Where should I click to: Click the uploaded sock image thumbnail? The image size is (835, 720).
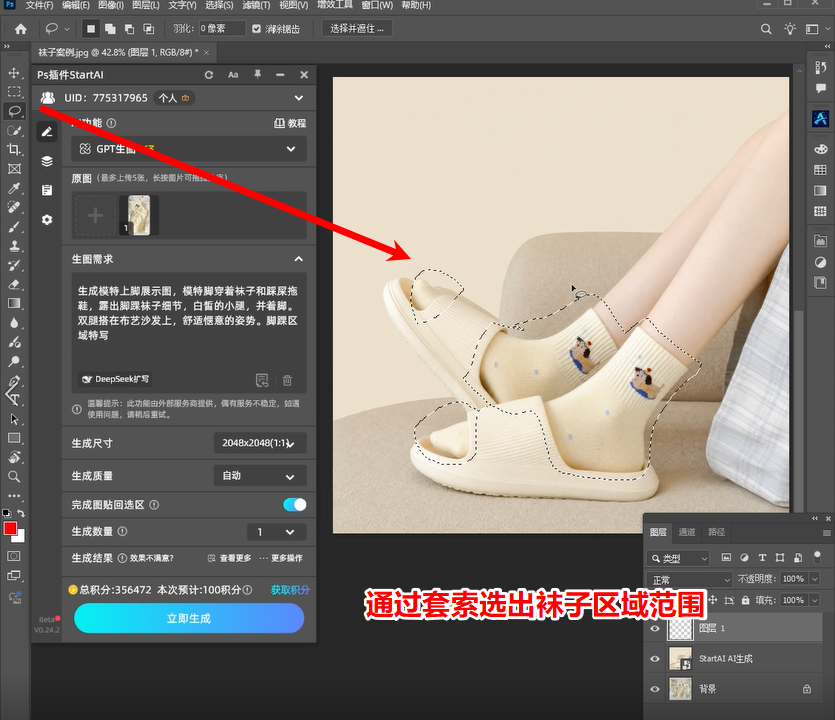[139, 215]
